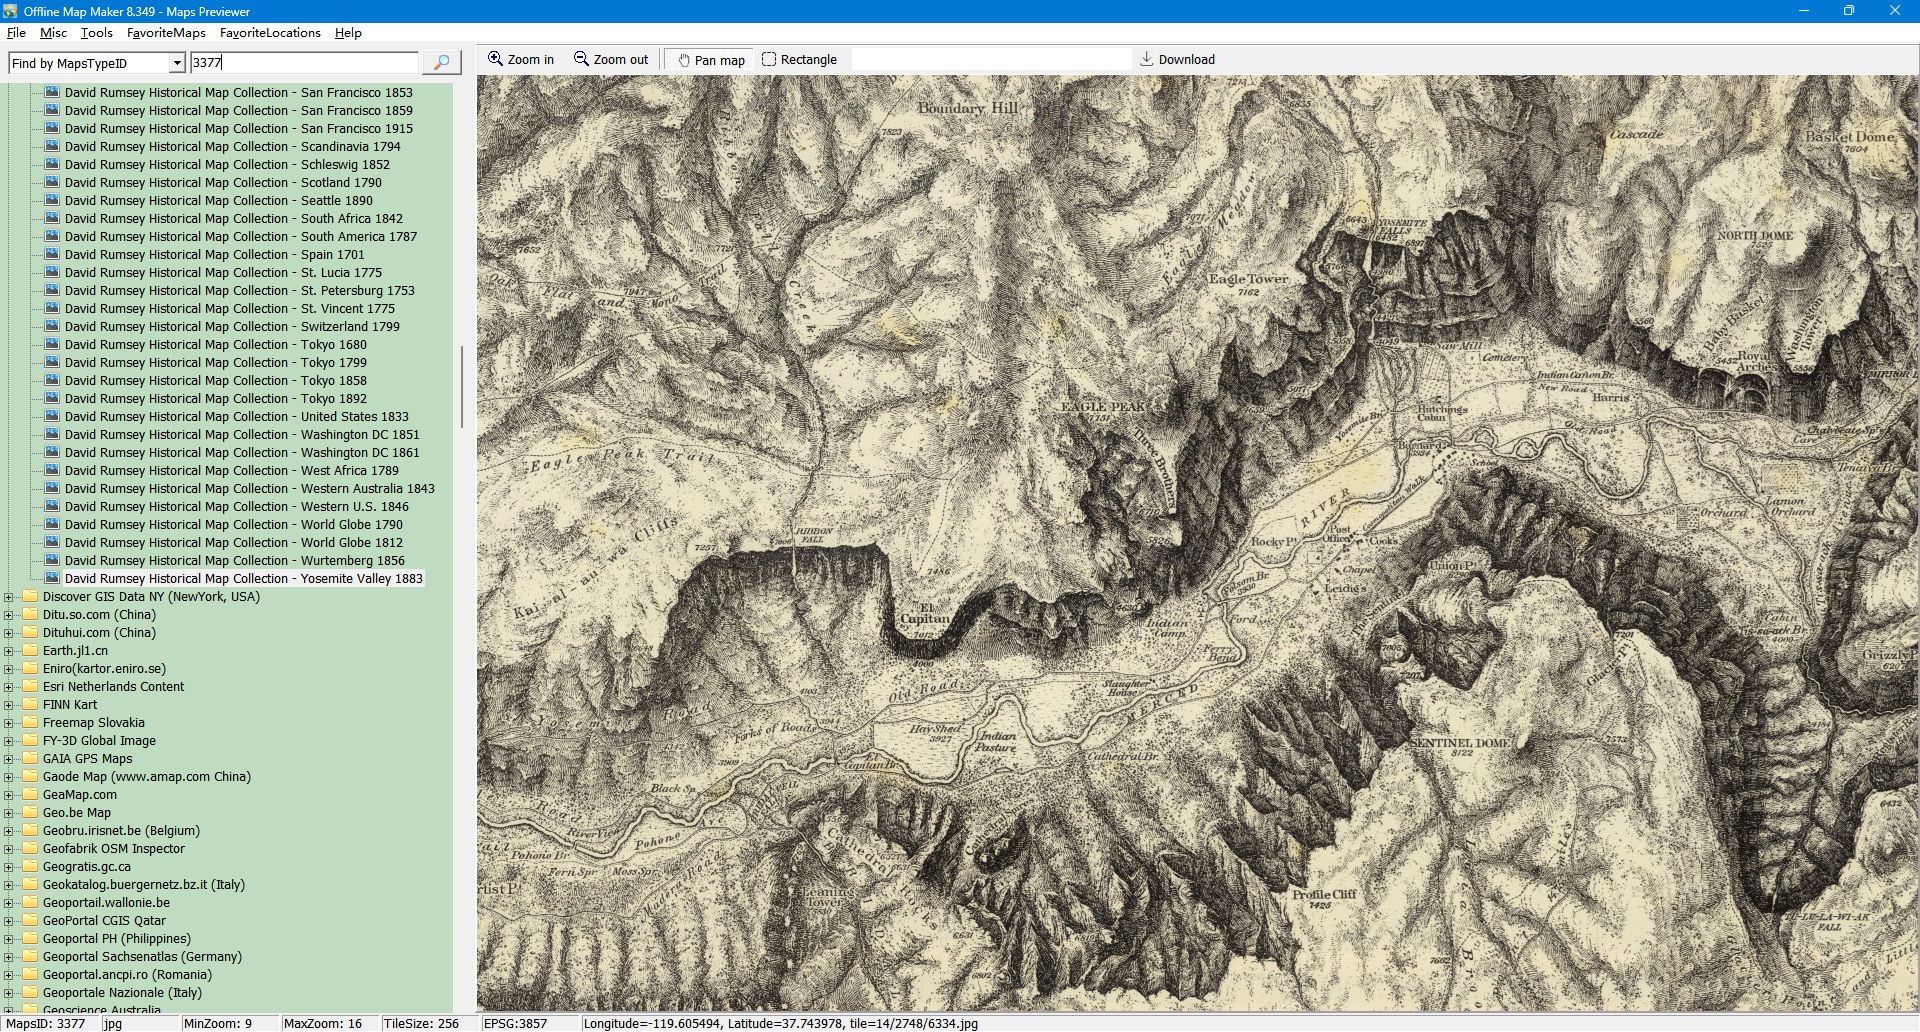
Task: Click the Zoom out tool
Action: [610, 60]
